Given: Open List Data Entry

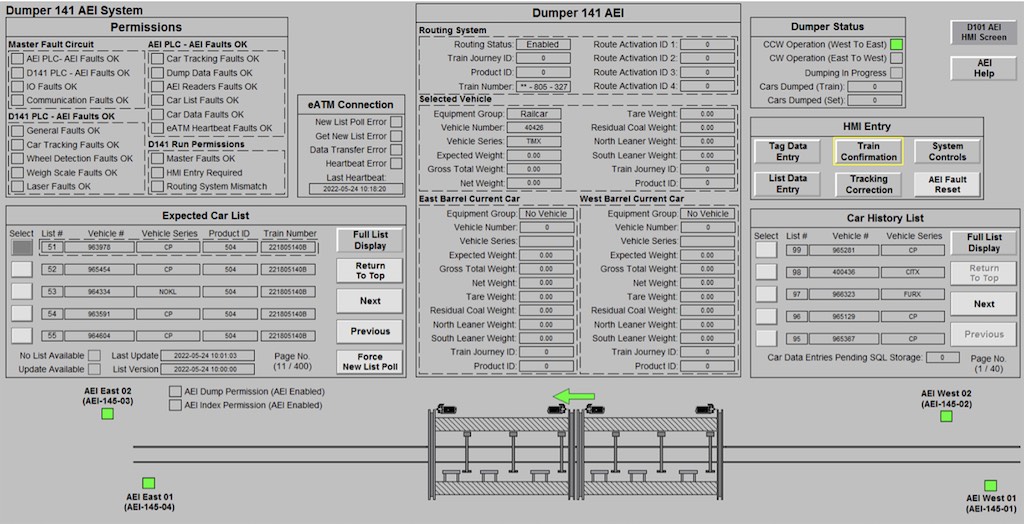Looking at the screenshot, I should coord(788,184).
